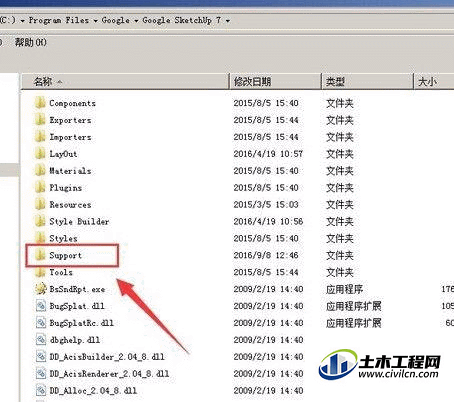Click the Style Builder folder name

pos(79,222)
